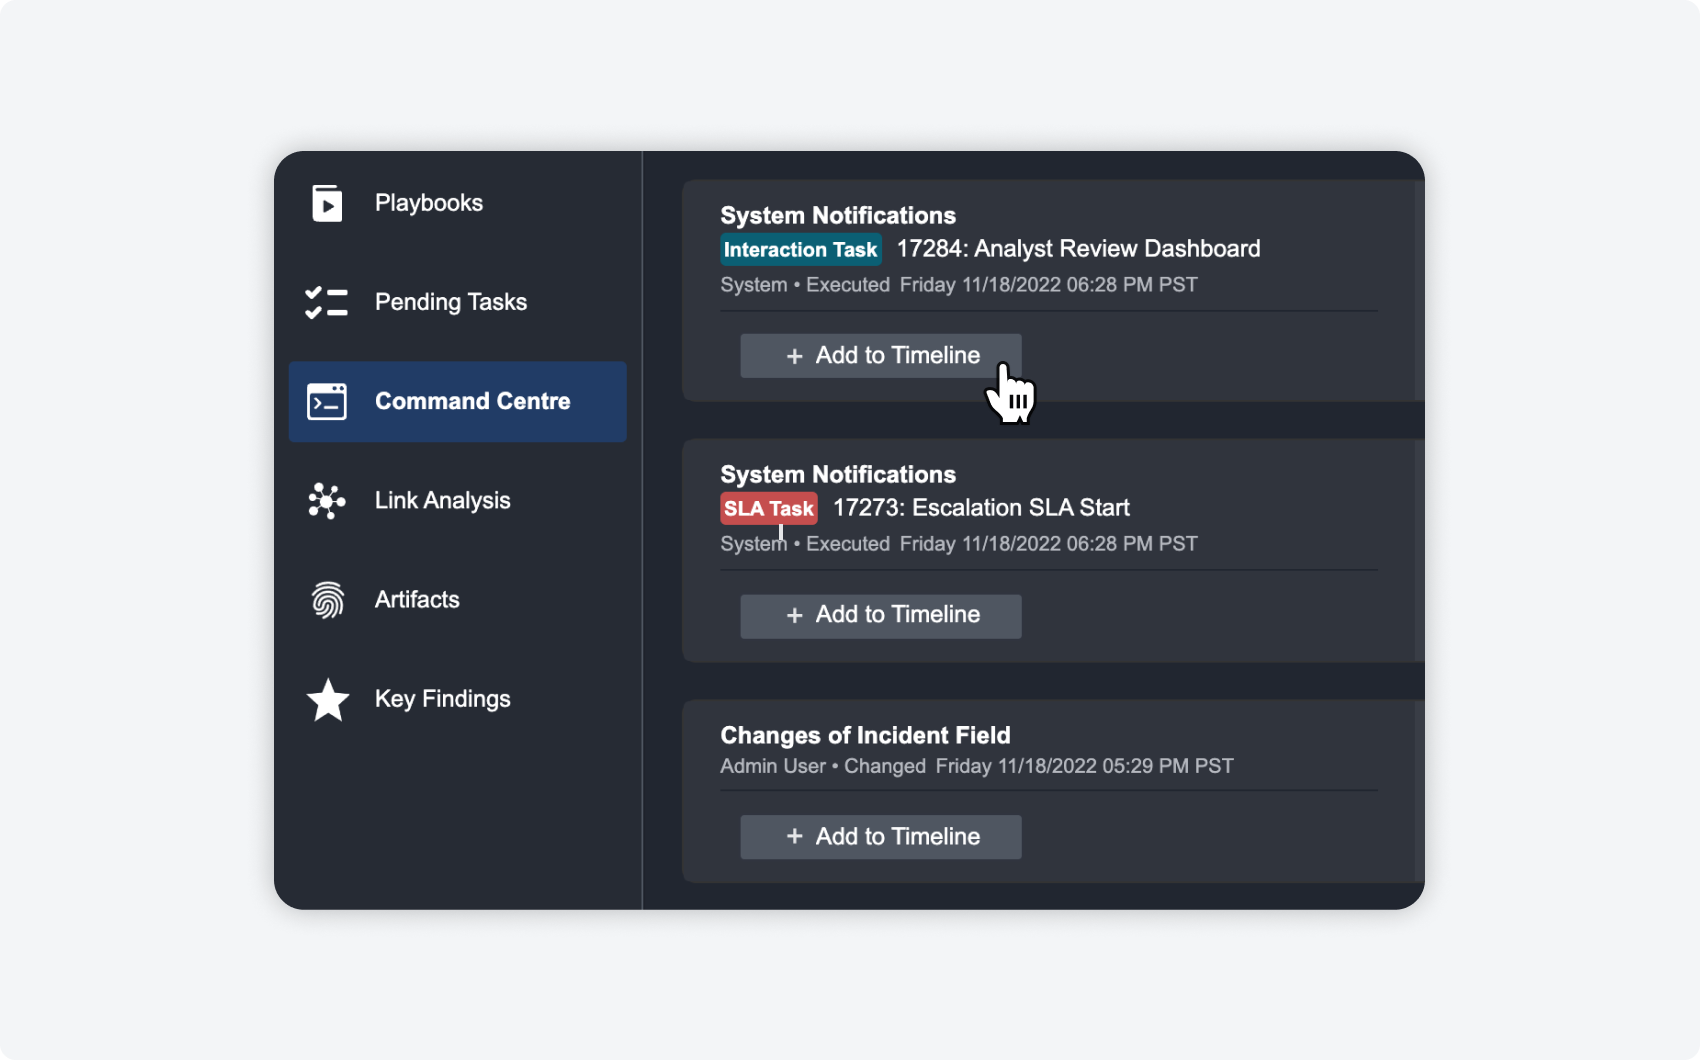Add Analyst Review Dashboard entry to timeline
Screen dimensions: 1700x1060
880,356
